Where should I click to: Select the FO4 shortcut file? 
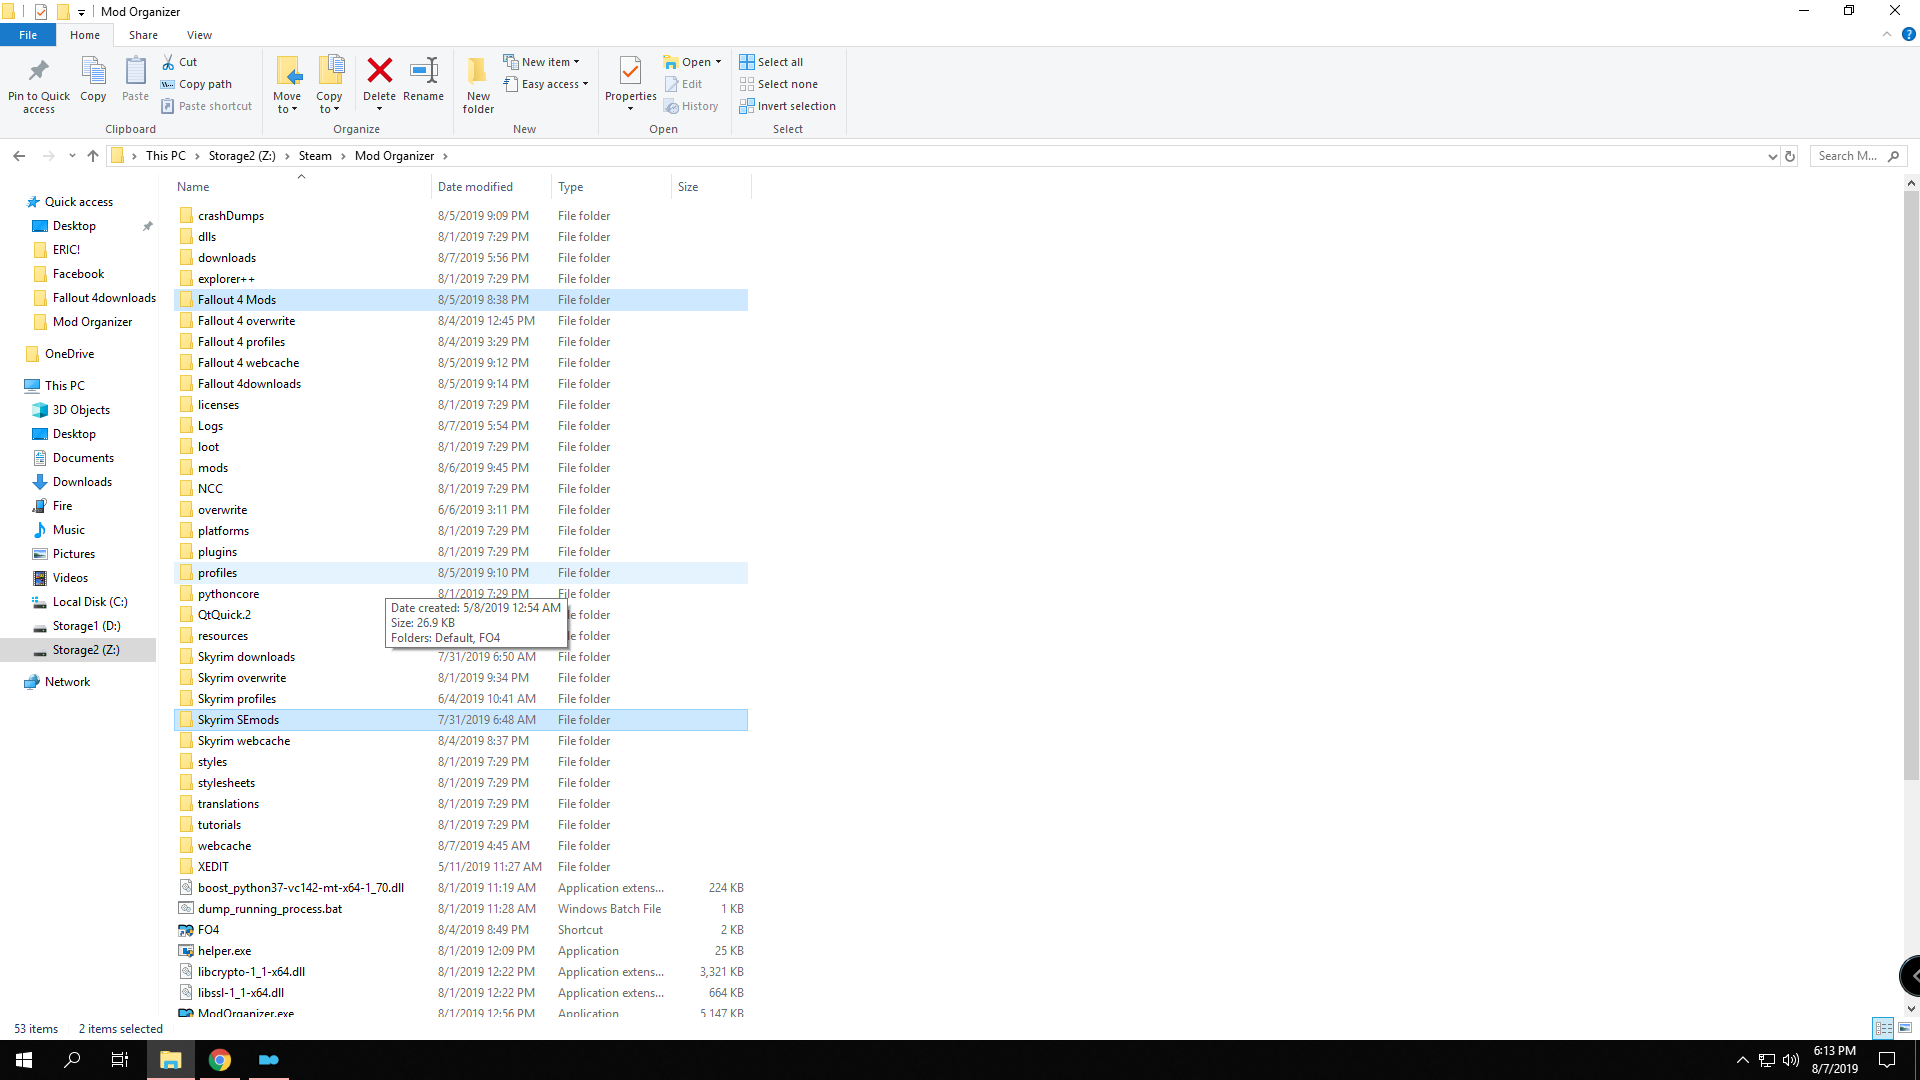point(461,930)
